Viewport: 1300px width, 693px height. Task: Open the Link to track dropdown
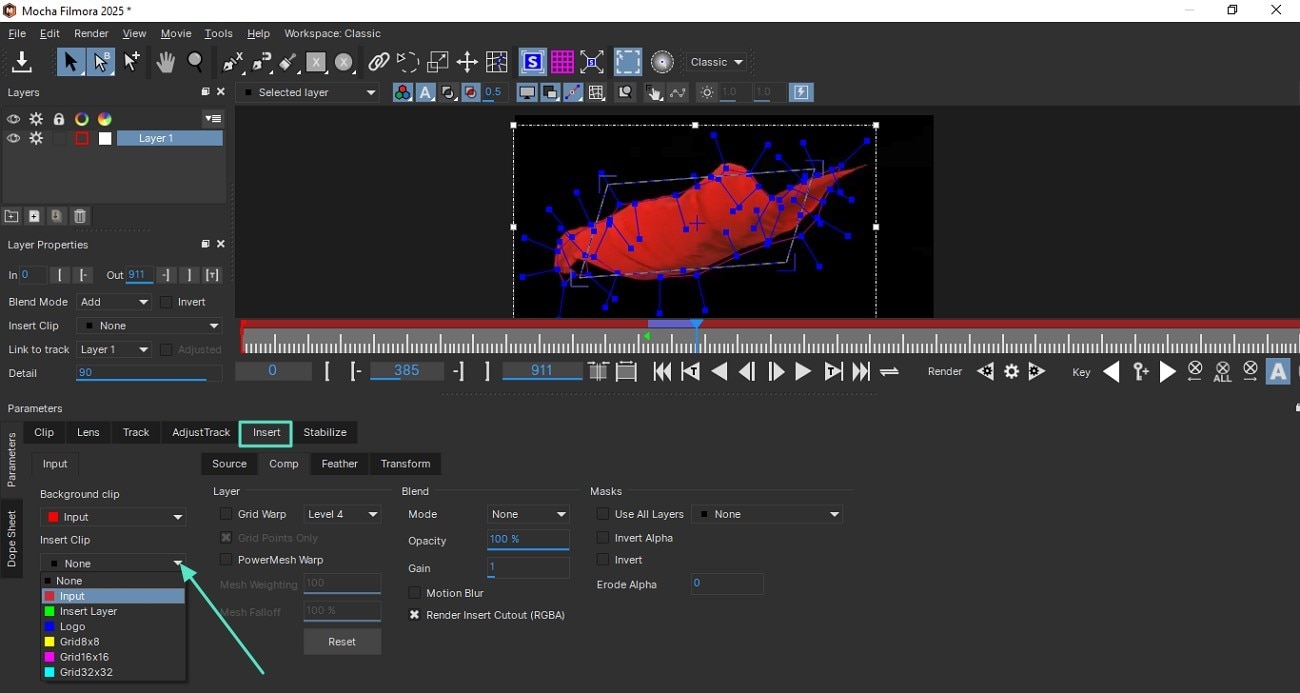(114, 350)
